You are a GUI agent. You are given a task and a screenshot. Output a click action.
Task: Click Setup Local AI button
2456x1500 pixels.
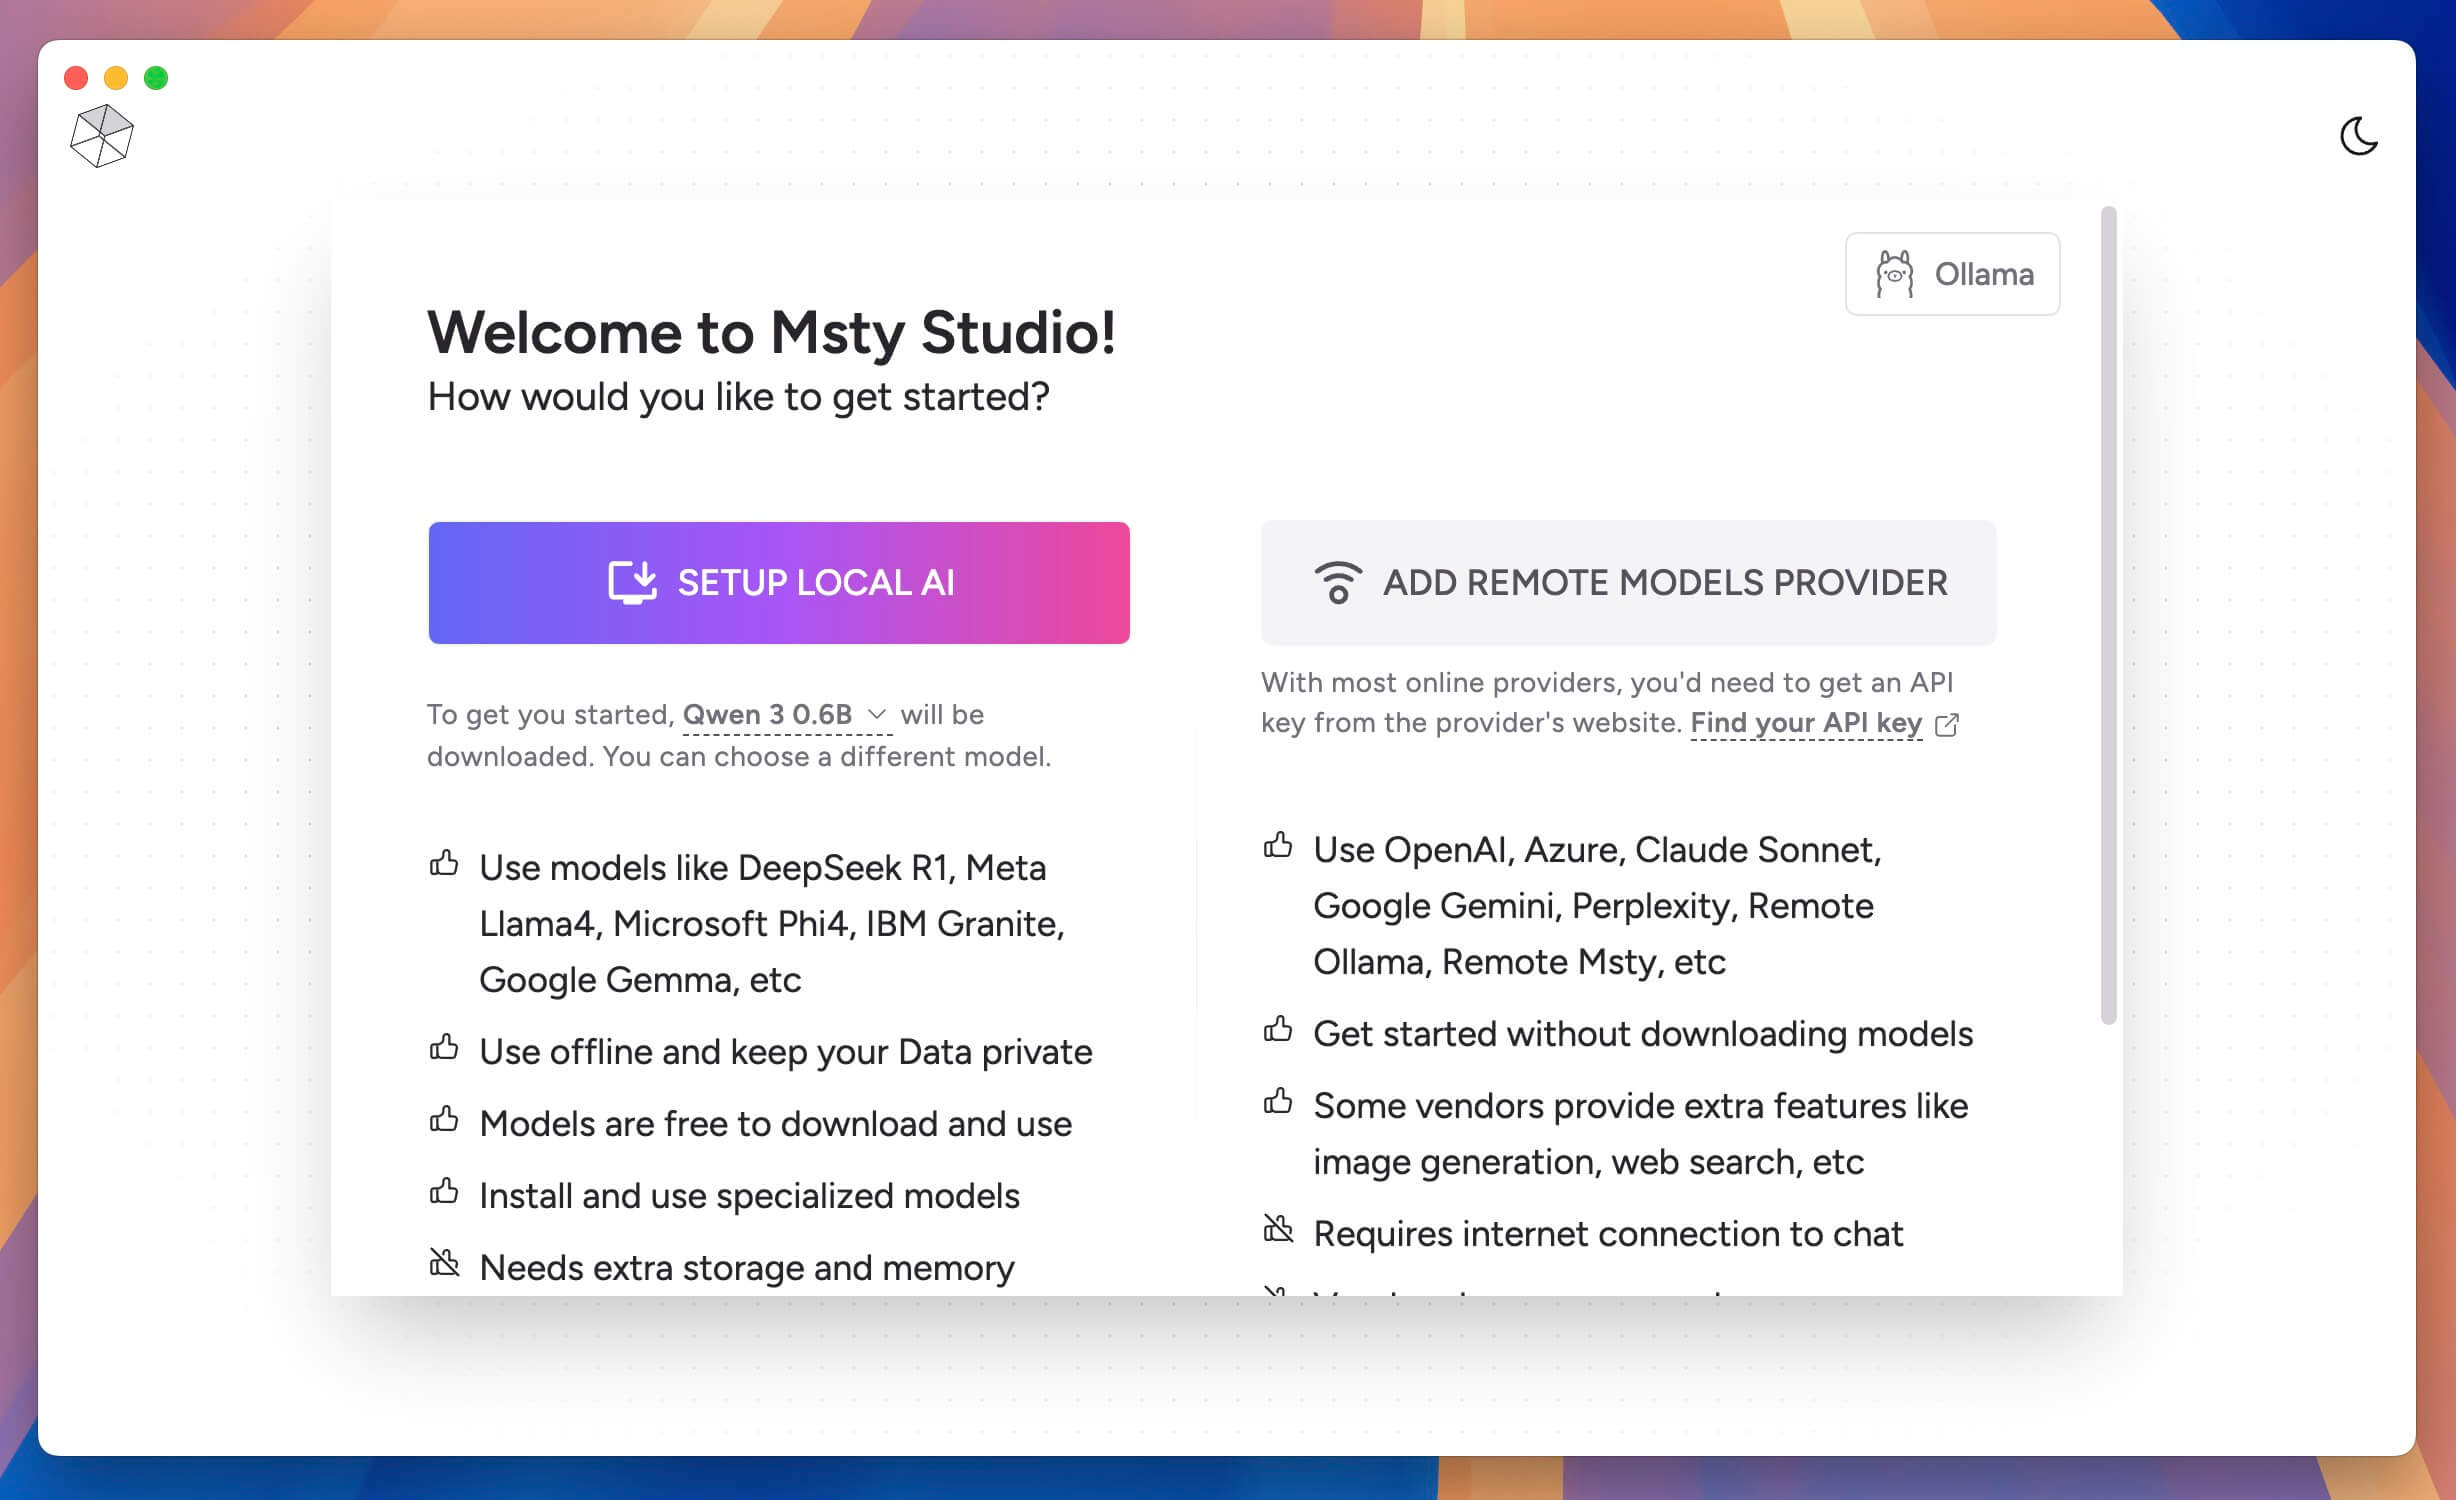[x=779, y=583]
